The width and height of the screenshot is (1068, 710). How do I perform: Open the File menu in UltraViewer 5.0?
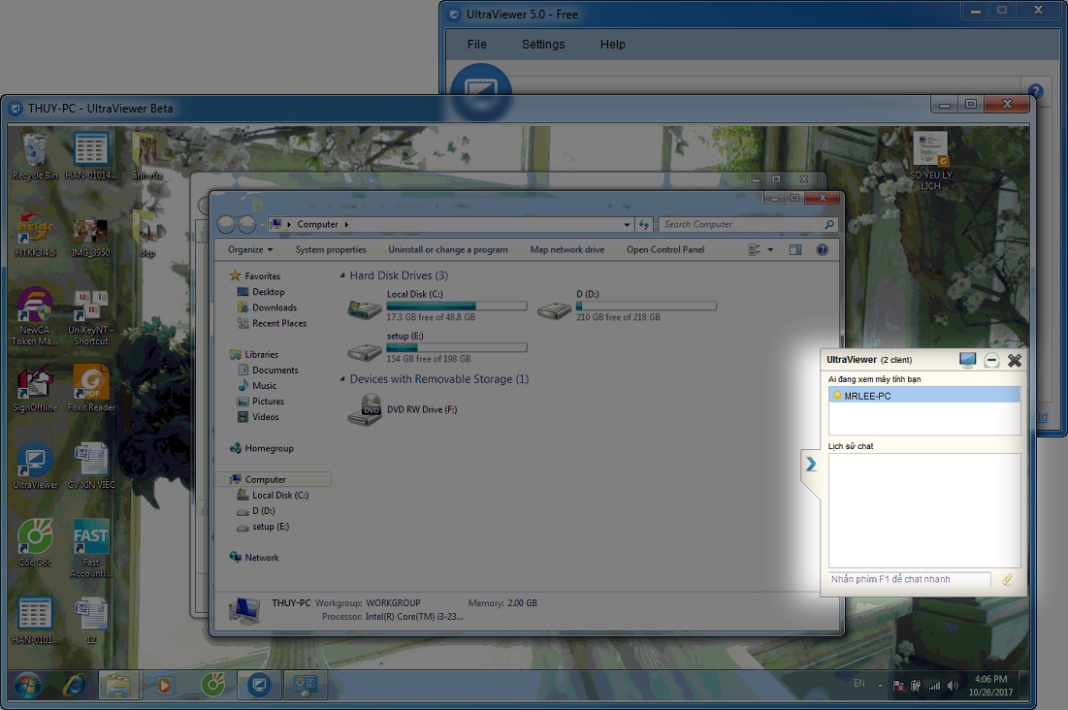point(477,44)
